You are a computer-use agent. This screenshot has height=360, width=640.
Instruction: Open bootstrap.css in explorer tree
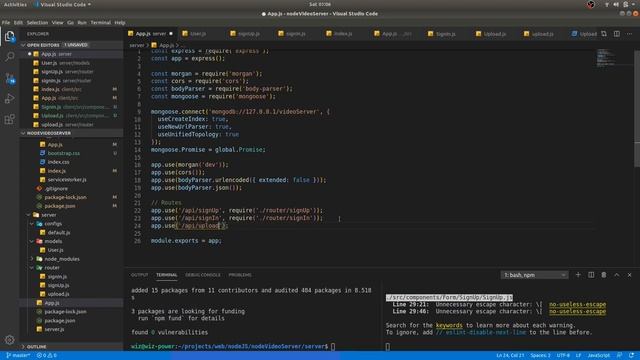coord(64,153)
